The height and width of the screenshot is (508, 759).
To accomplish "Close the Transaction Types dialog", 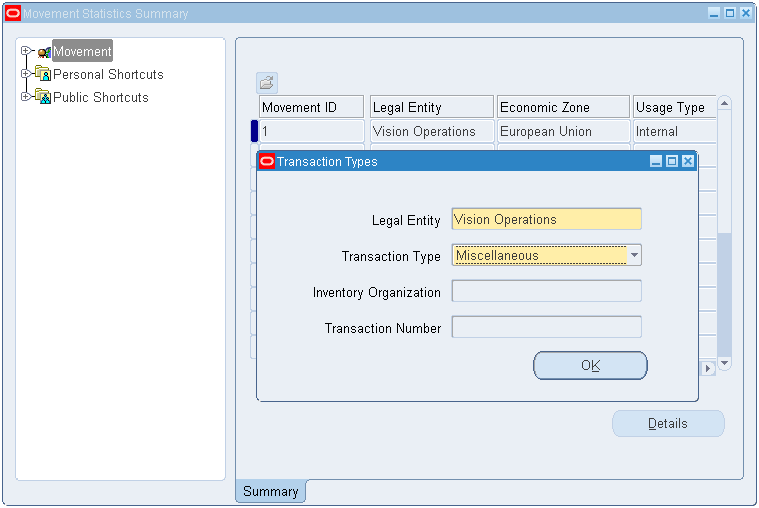I will tap(688, 161).
